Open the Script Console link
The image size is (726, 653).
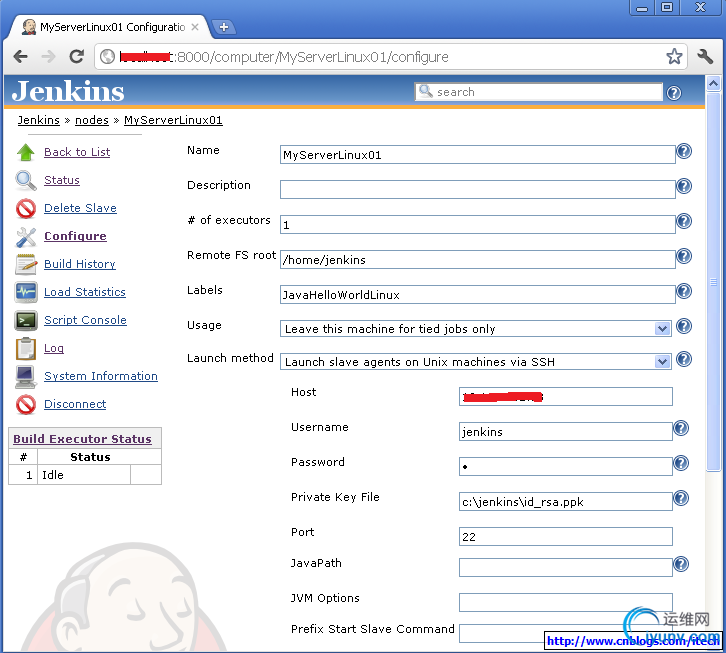(85, 320)
